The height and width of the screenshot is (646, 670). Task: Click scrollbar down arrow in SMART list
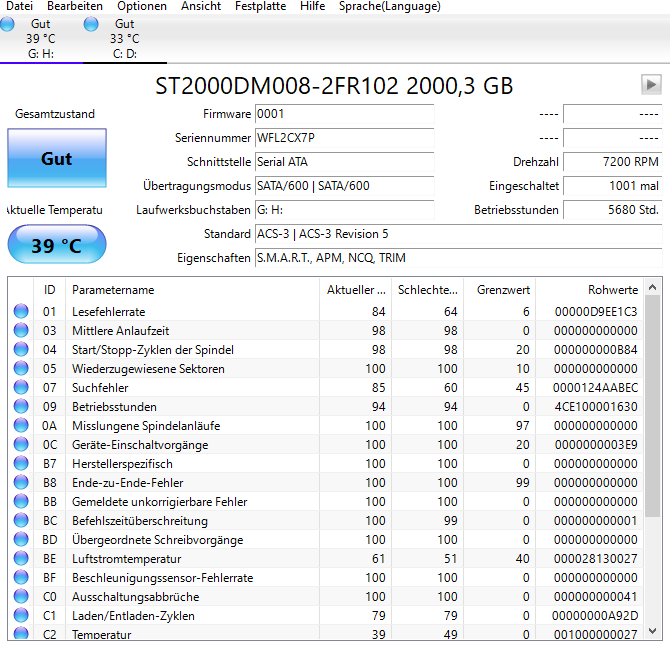pos(652,631)
